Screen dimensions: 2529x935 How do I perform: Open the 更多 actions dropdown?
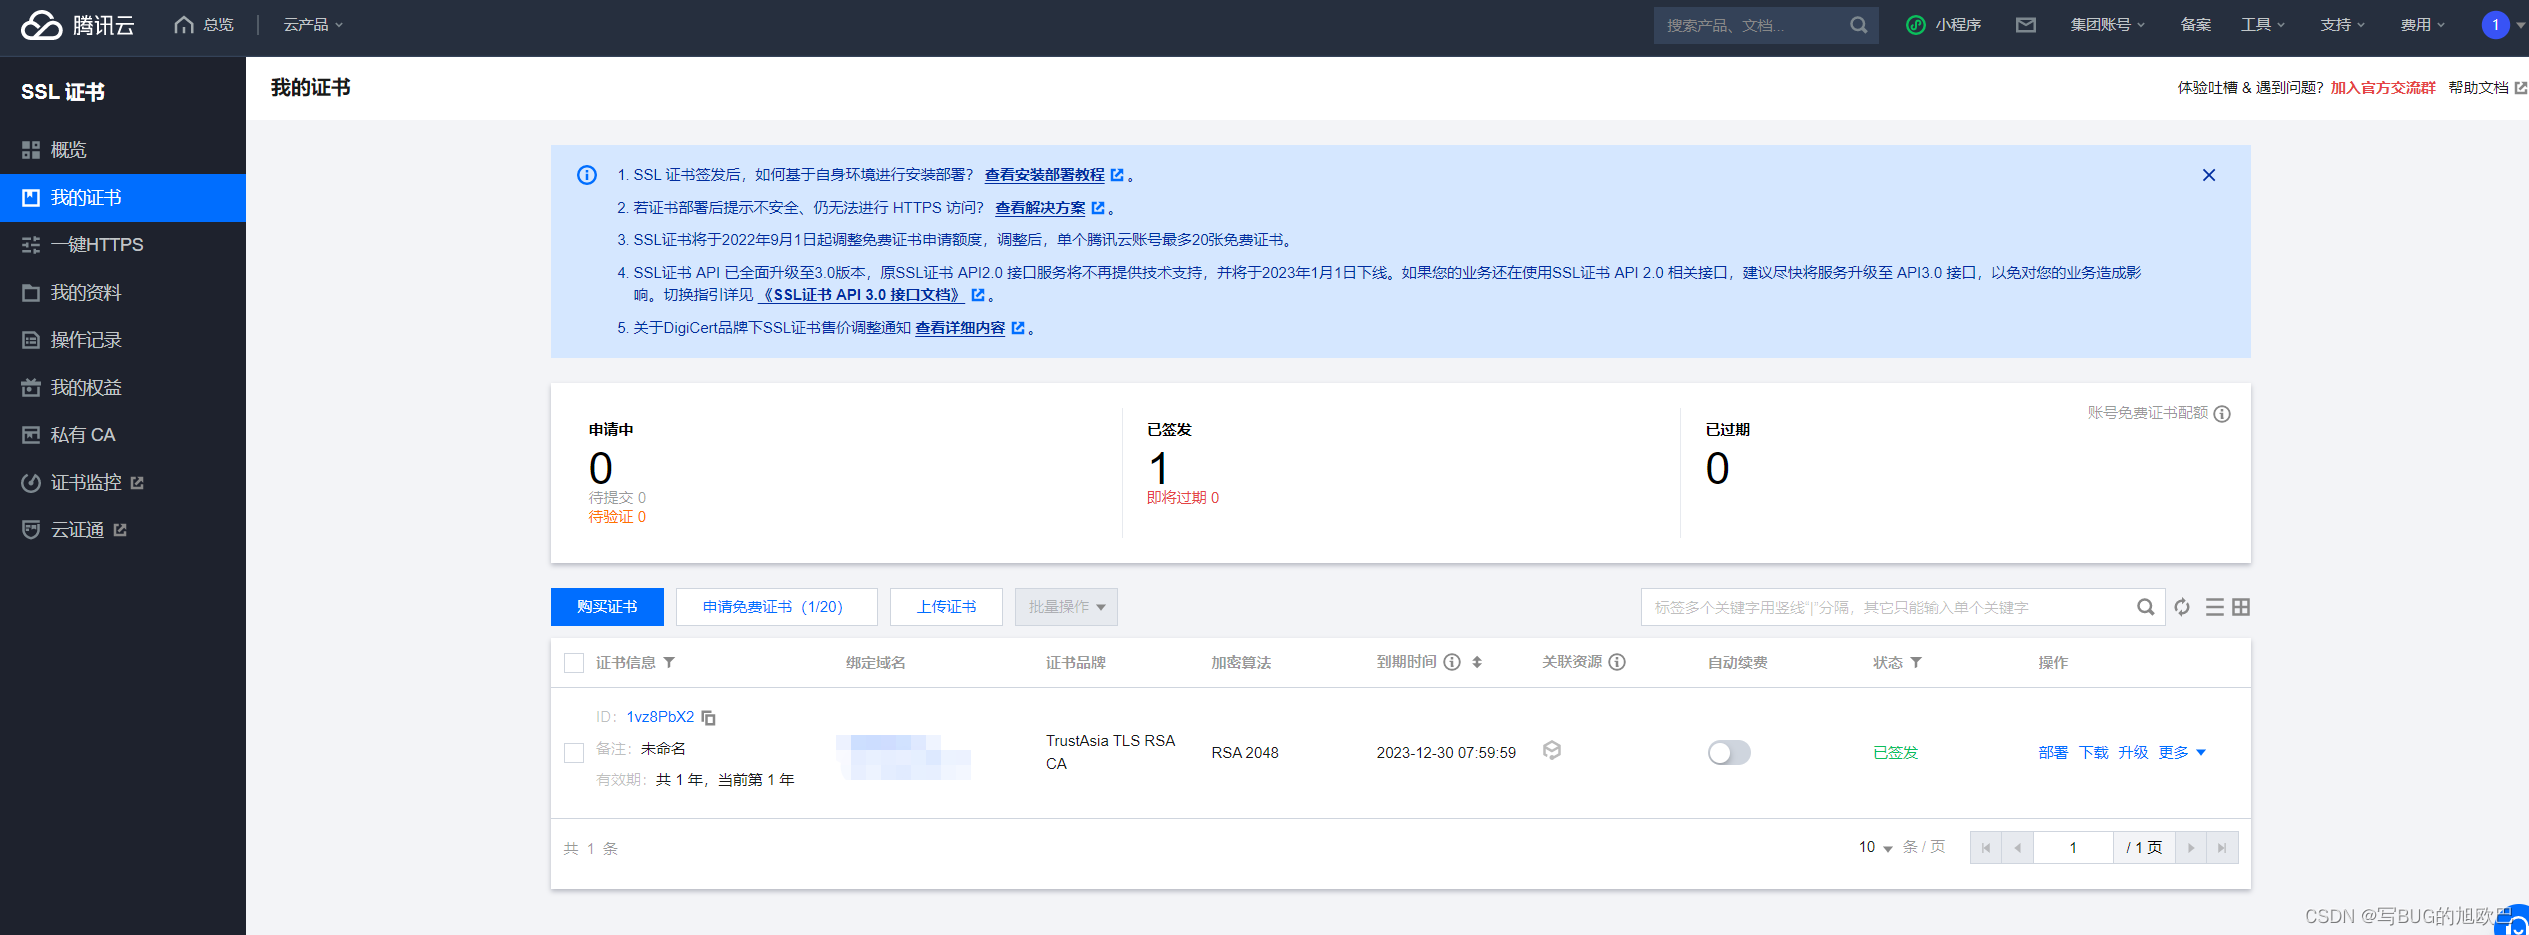pyautogui.click(x=2182, y=752)
